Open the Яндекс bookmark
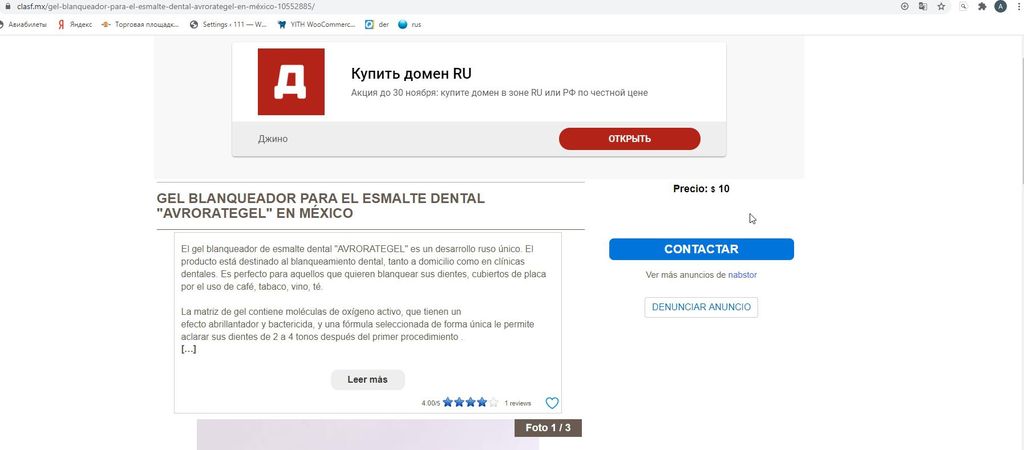This screenshot has width=1024, height=450. click(x=75, y=25)
